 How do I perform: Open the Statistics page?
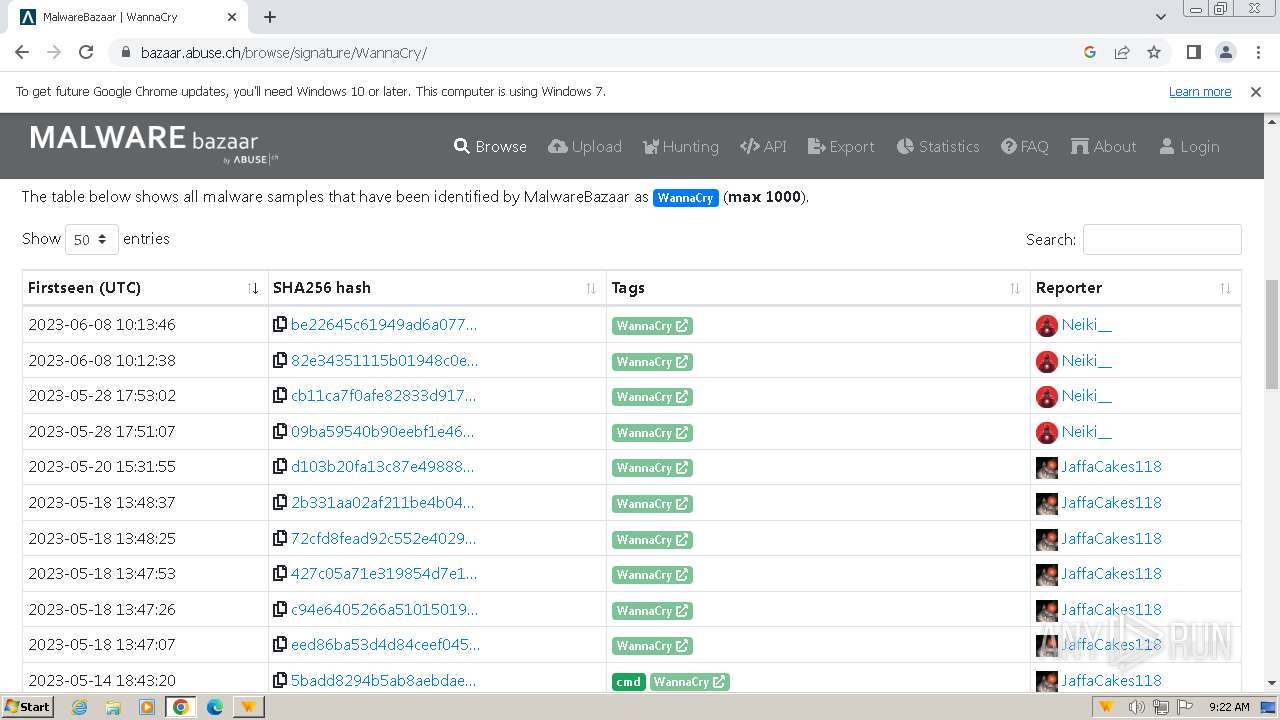[938, 146]
